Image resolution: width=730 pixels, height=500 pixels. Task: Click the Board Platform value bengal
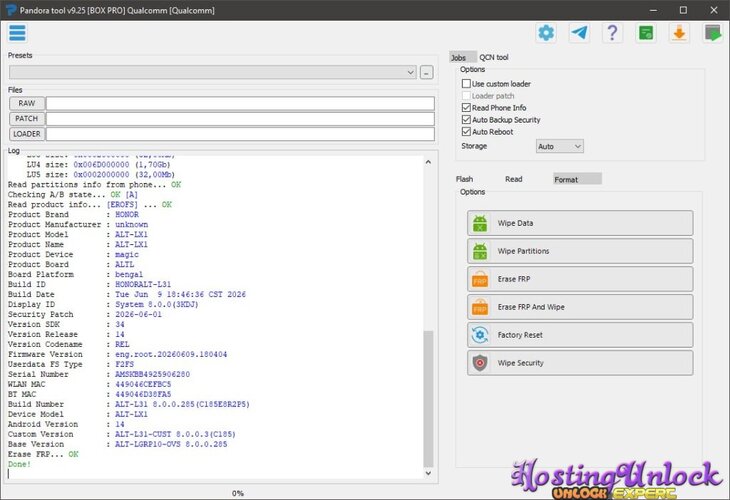point(129,274)
